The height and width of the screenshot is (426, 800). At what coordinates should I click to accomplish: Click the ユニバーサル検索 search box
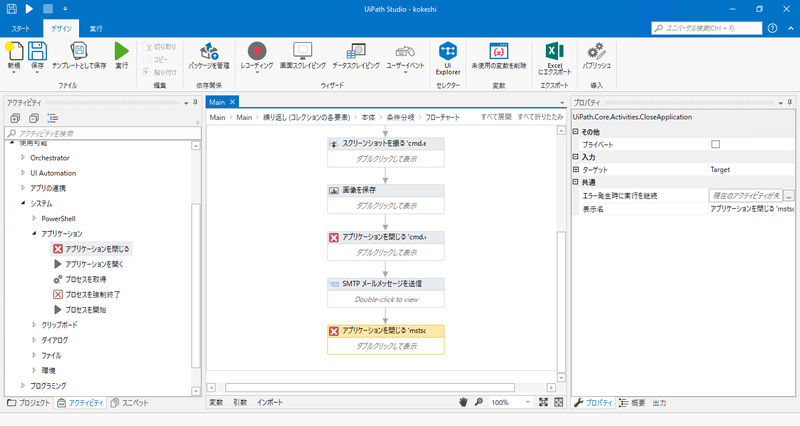(707, 28)
